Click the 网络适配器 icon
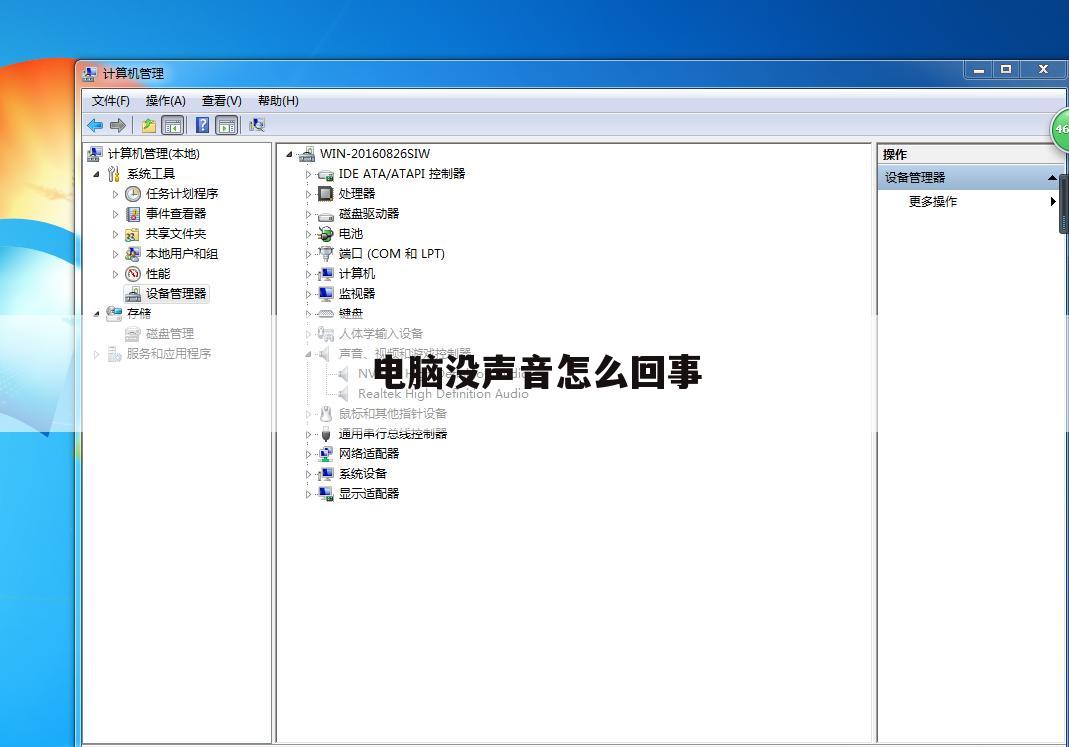The image size is (1069, 747). [326, 454]
